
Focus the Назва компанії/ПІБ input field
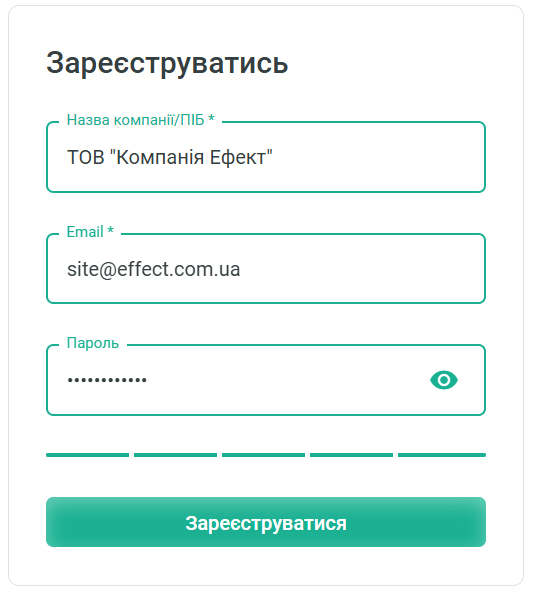266,157
